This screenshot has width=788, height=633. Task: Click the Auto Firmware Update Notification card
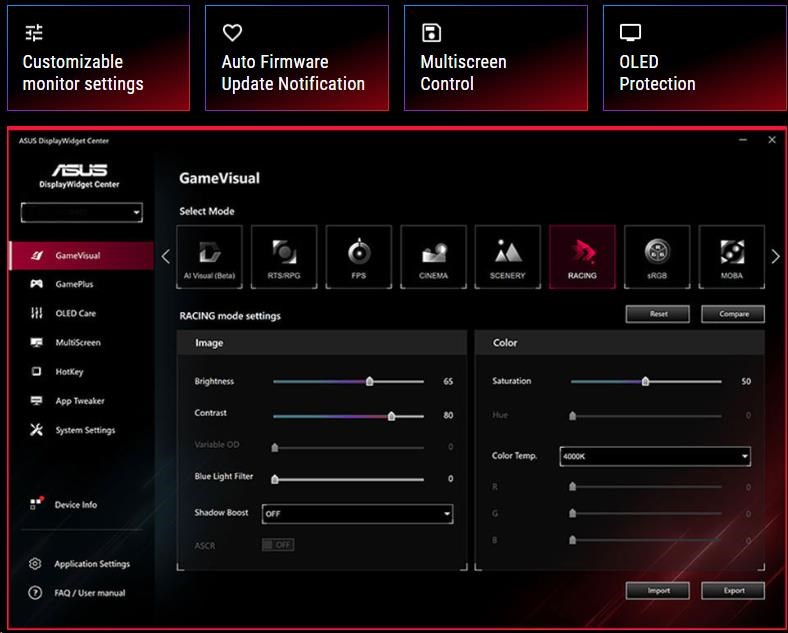coord(297,58)
